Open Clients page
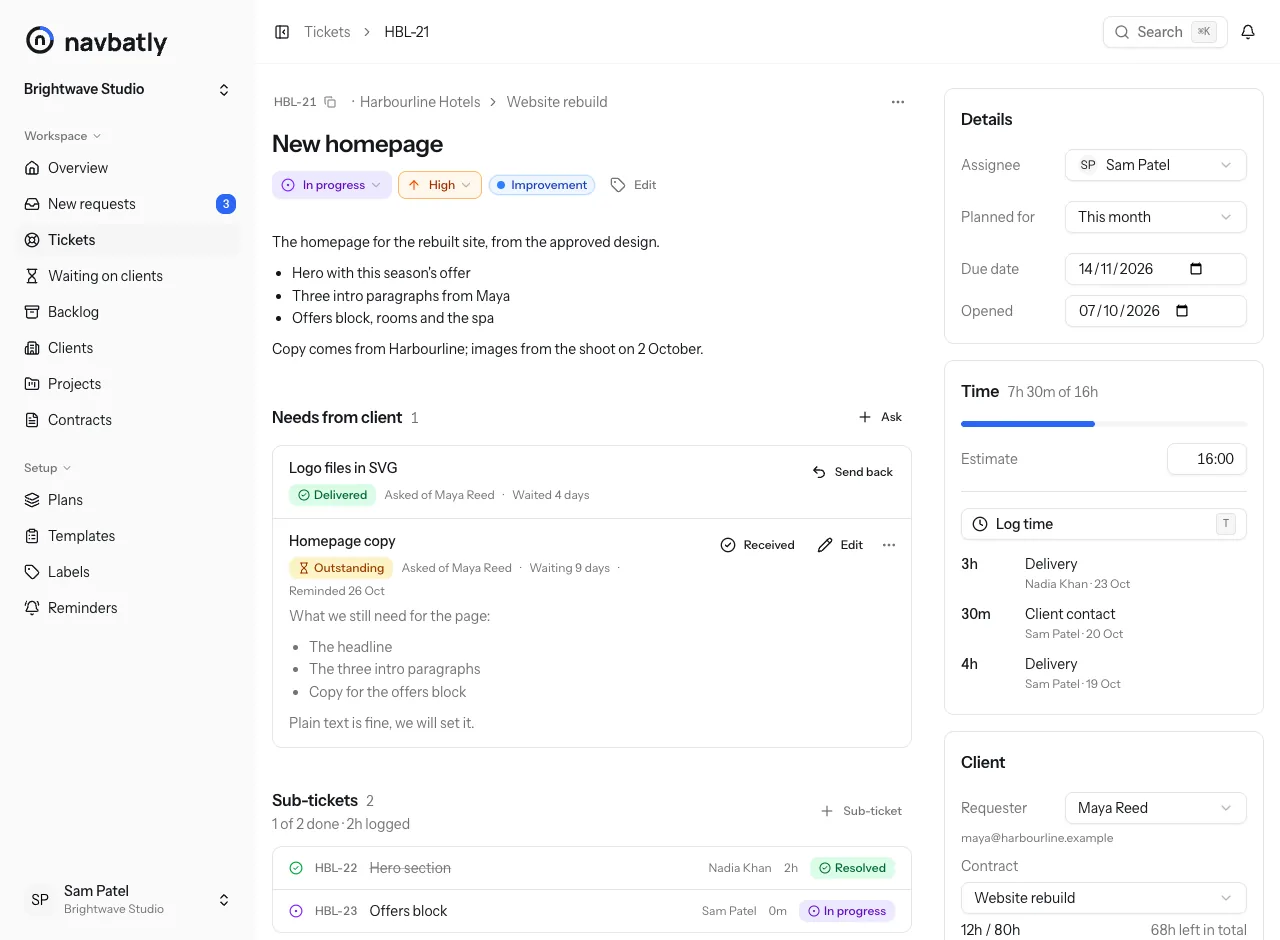The height and width of the screenshot is (940, 1280). coord(128,348)
